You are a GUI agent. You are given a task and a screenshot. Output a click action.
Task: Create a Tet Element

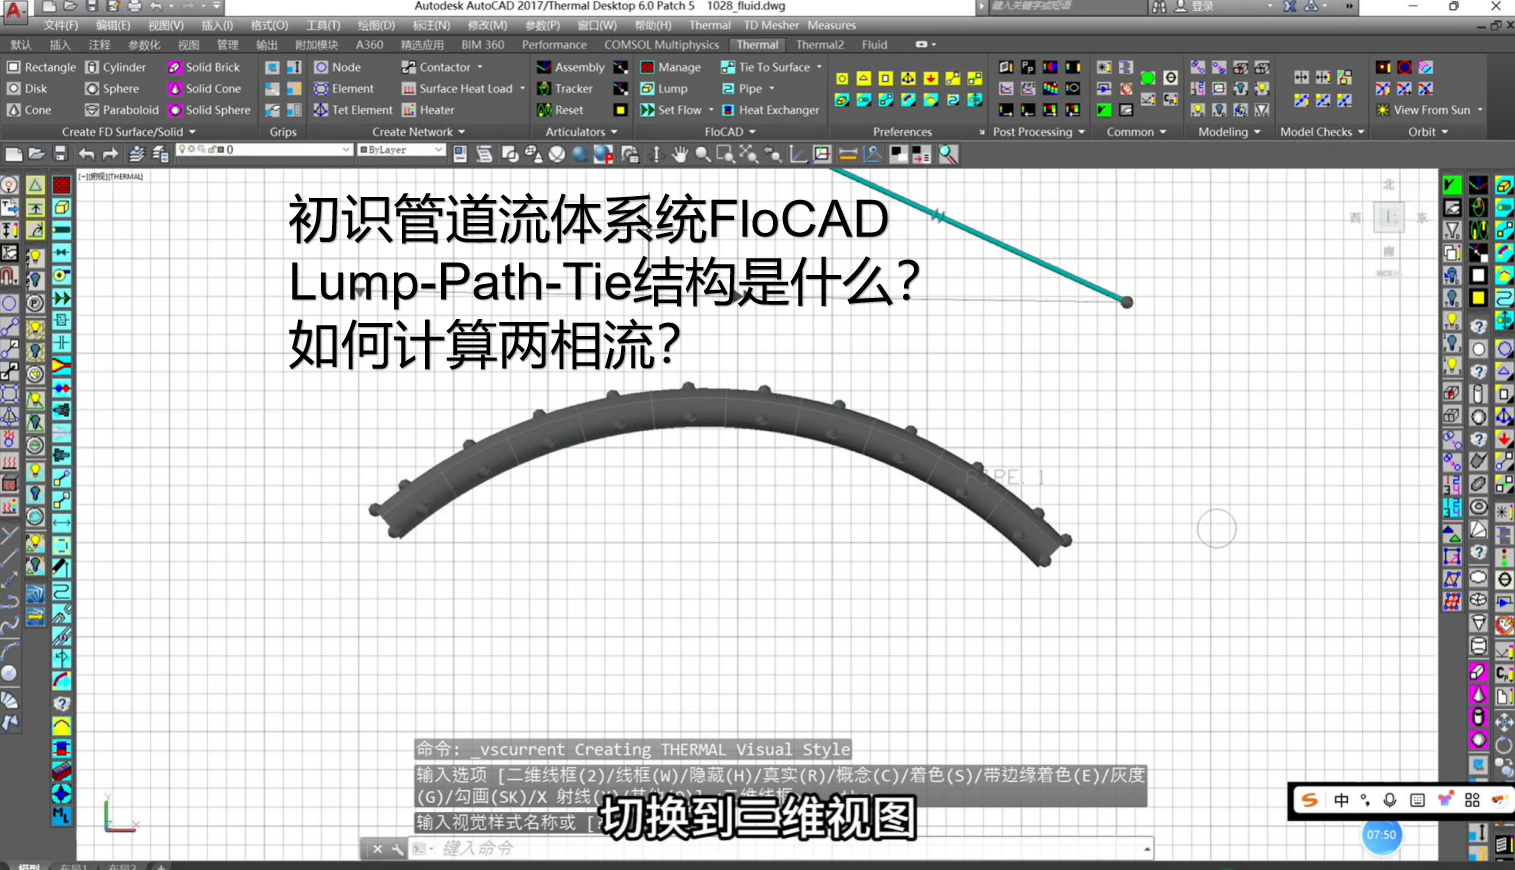pos(353,110)
